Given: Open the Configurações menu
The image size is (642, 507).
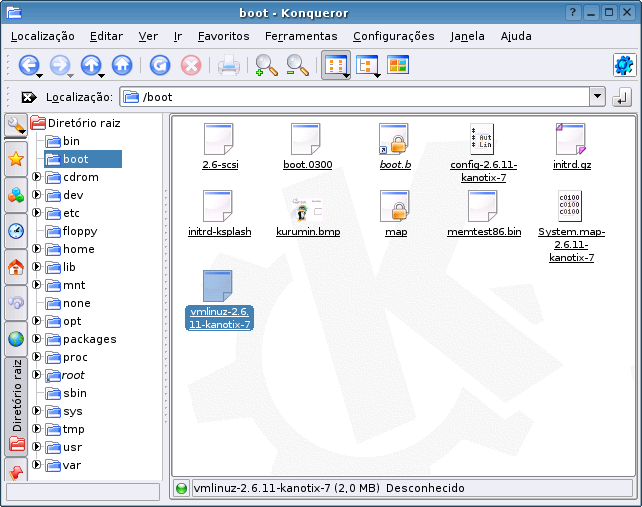Looking at the screenshot, I should (393, 36).
